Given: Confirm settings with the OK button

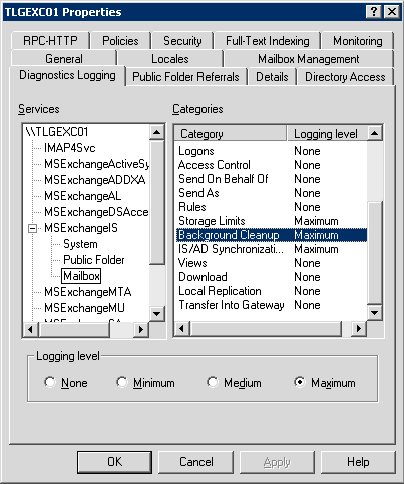Looking at the screenshot, I should [x=114, y=462].
